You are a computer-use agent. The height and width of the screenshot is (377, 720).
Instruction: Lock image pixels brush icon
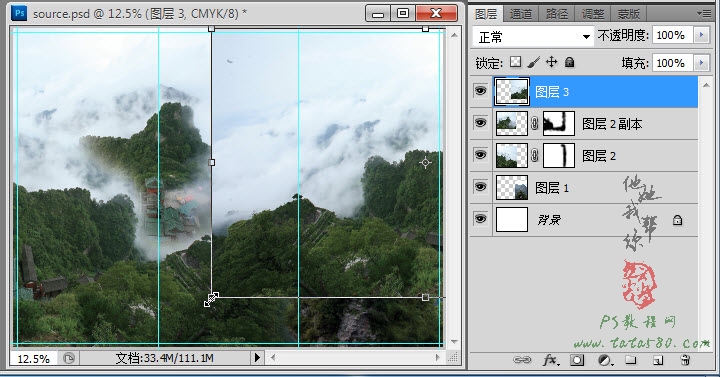point(534,62)
